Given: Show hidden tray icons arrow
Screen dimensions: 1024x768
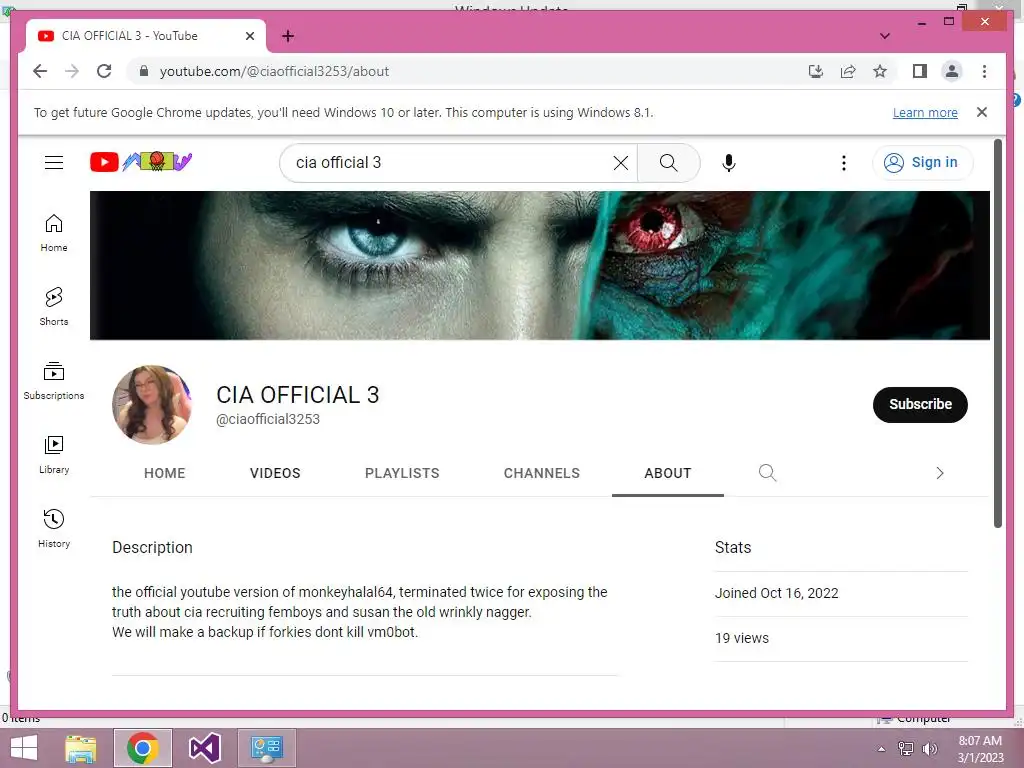Looking at the screenshot, I should [x=881, y=748].
